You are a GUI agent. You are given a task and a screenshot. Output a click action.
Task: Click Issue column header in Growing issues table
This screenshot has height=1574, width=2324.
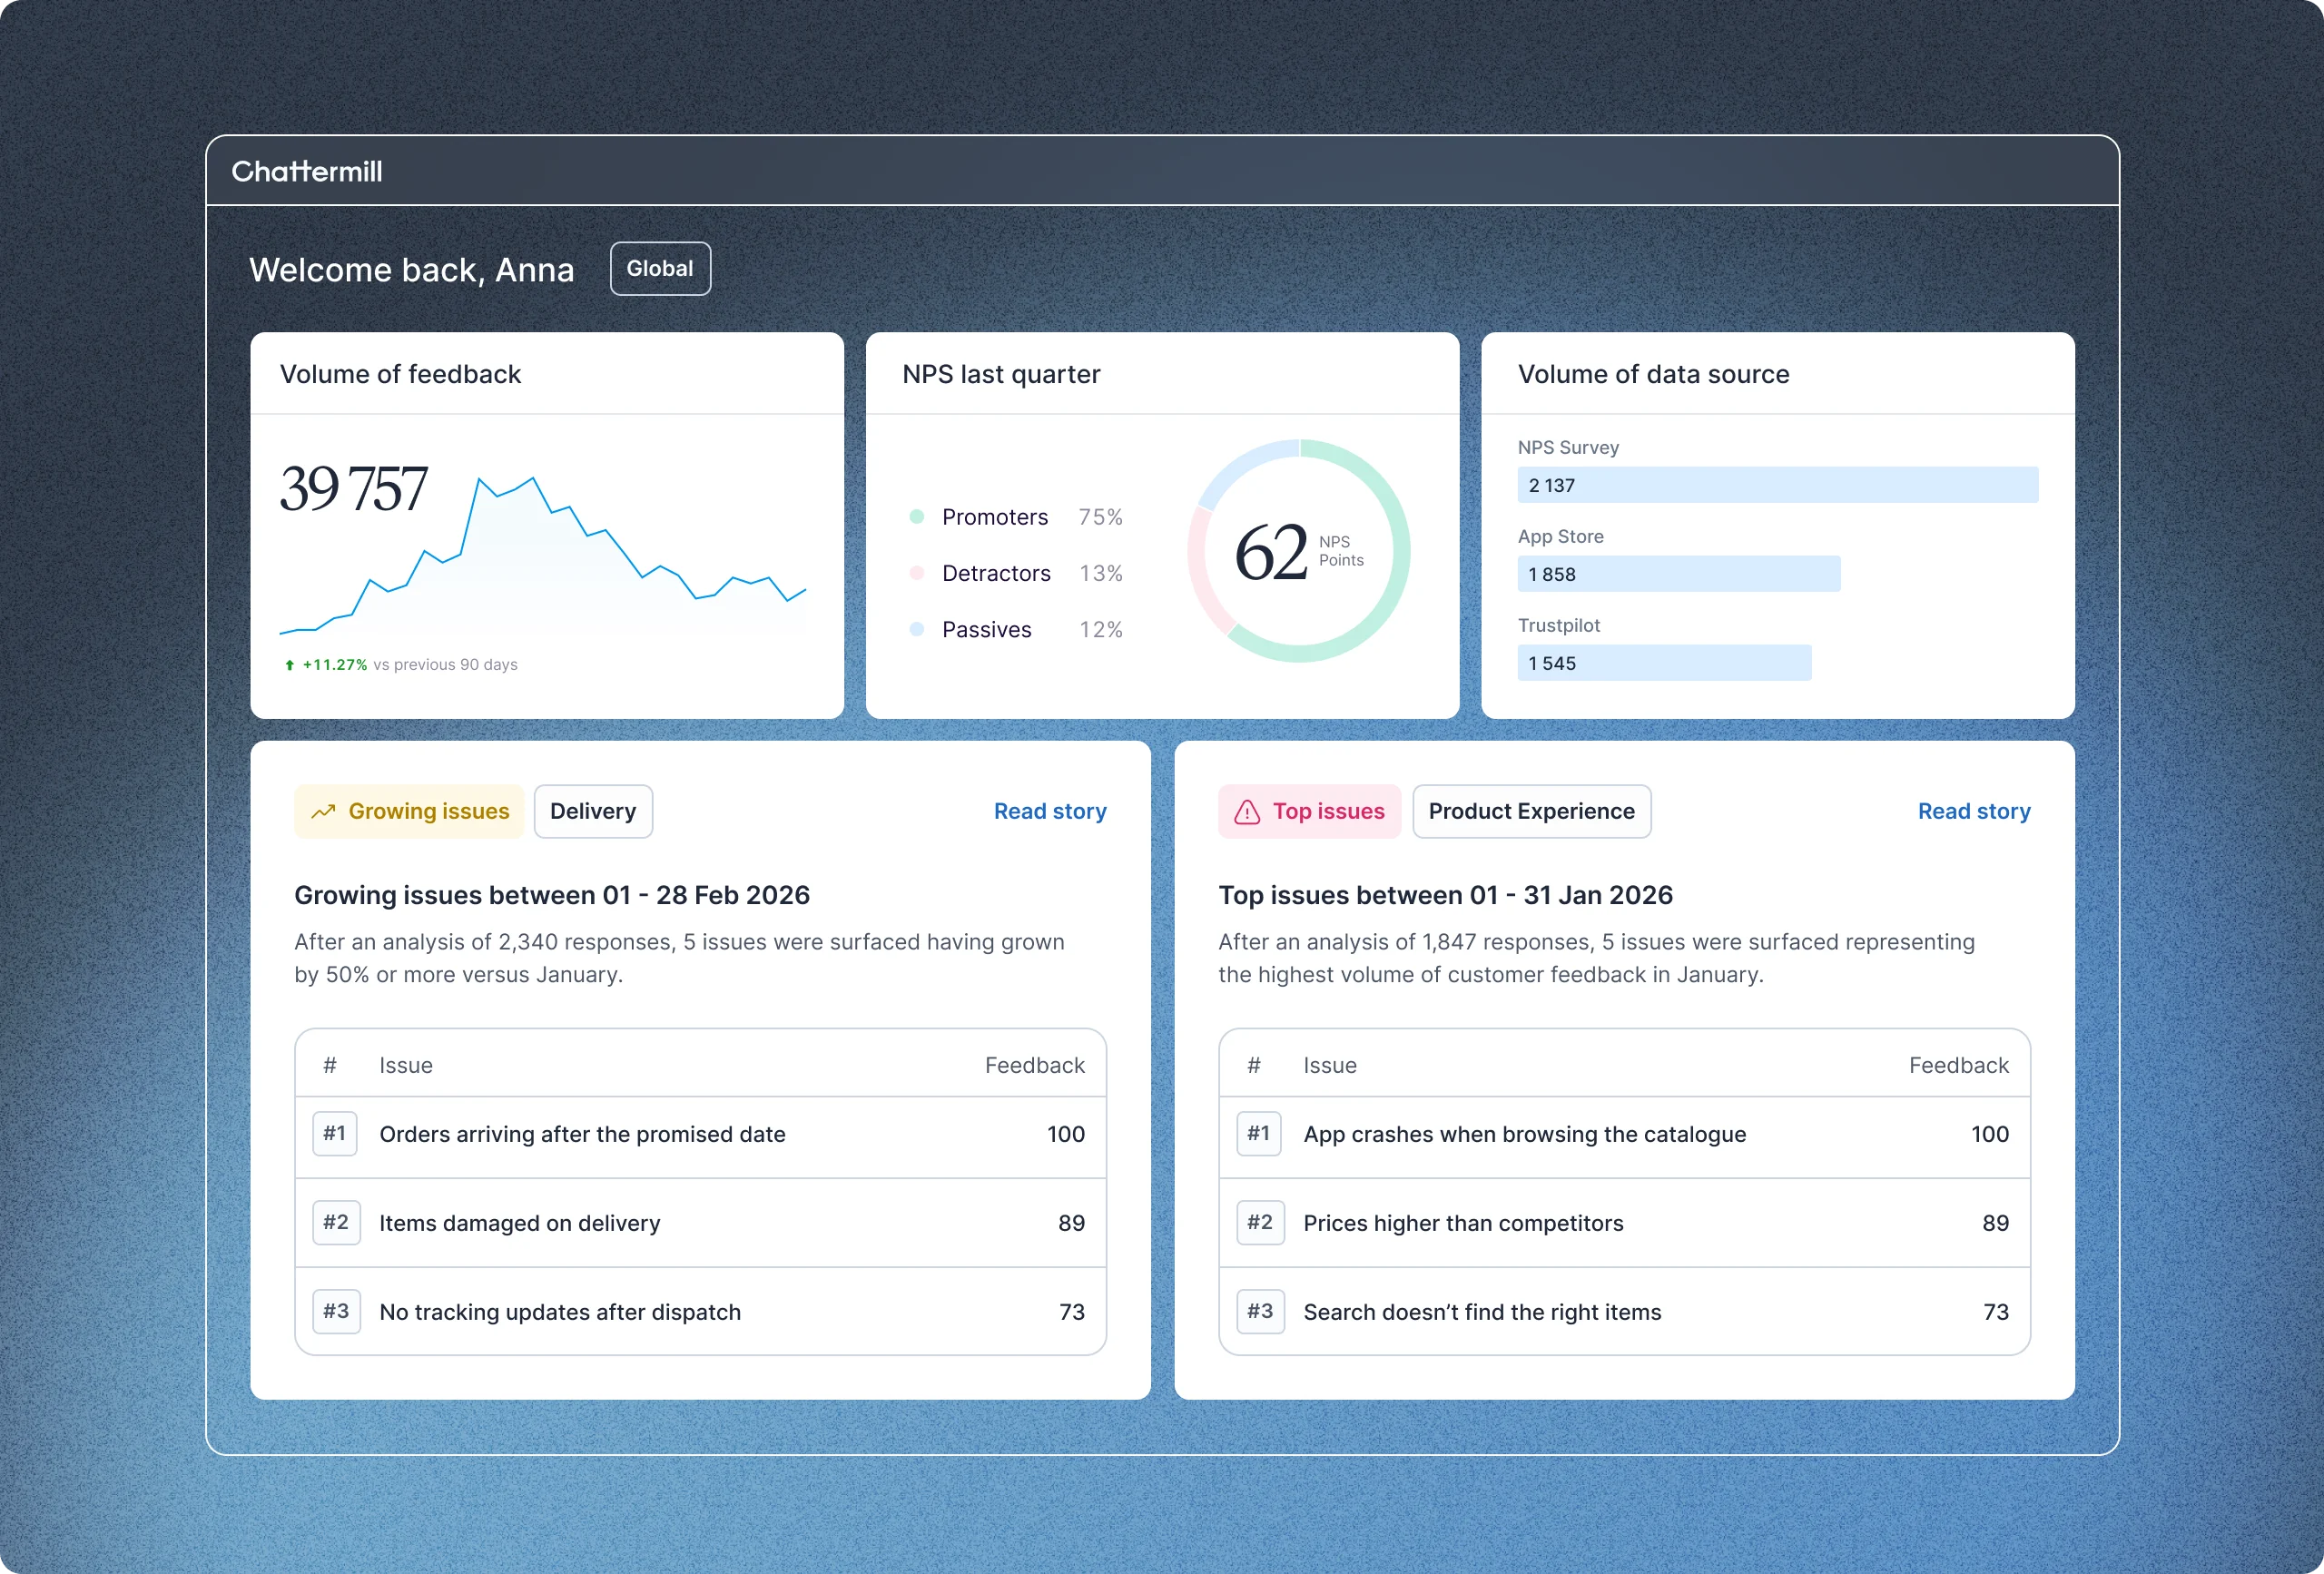(x=406, y=1066)
